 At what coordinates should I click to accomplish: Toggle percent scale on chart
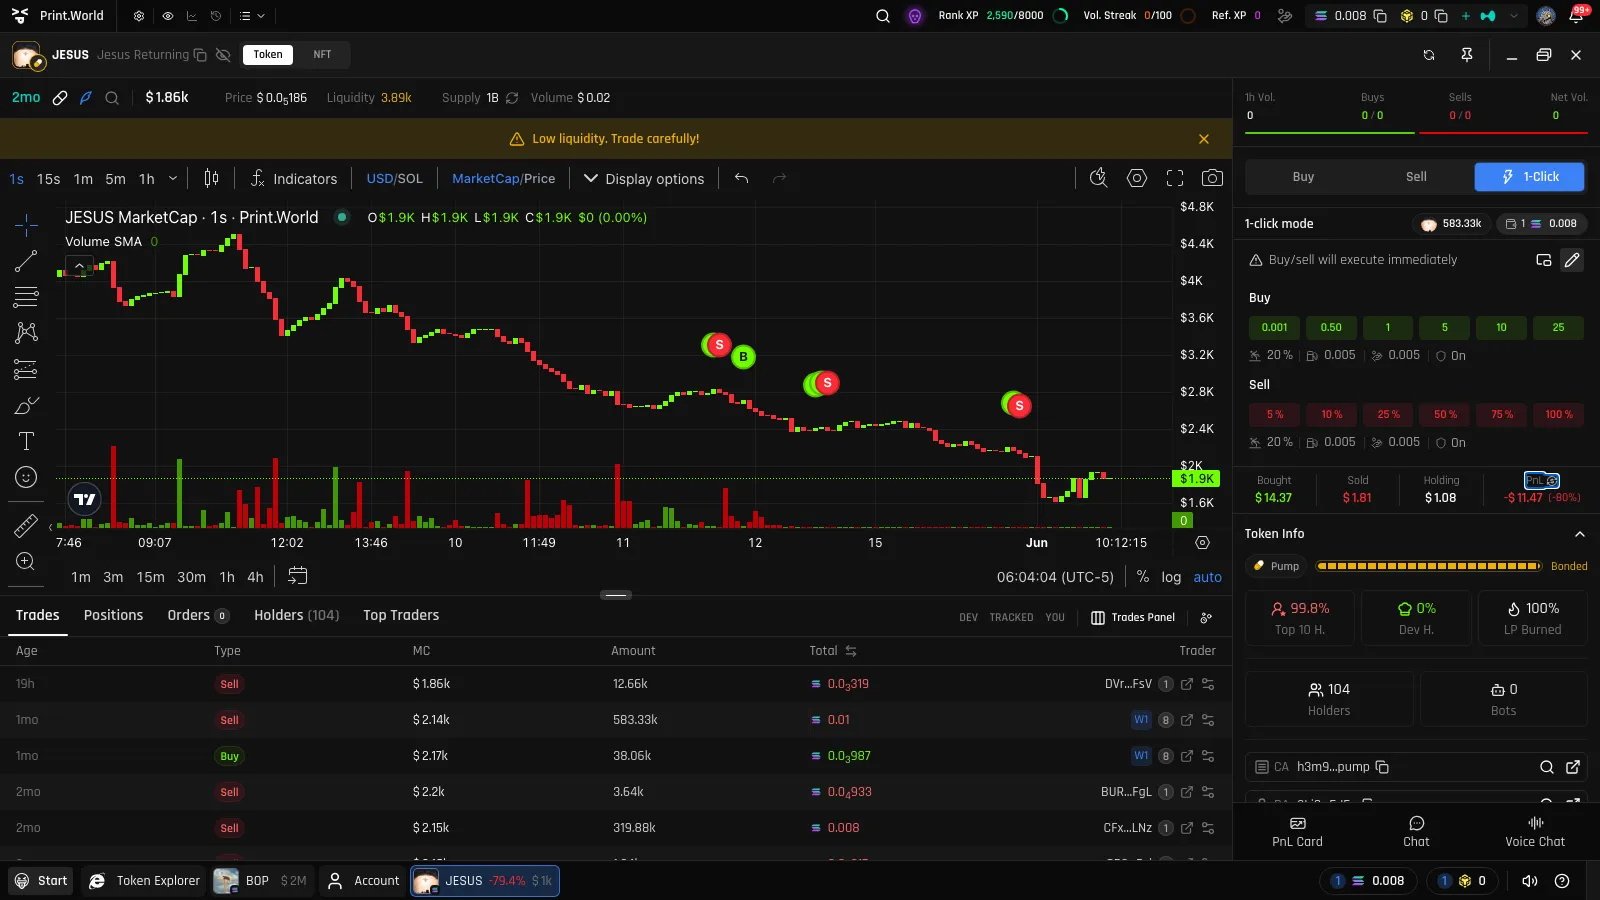coord(1143,577)
